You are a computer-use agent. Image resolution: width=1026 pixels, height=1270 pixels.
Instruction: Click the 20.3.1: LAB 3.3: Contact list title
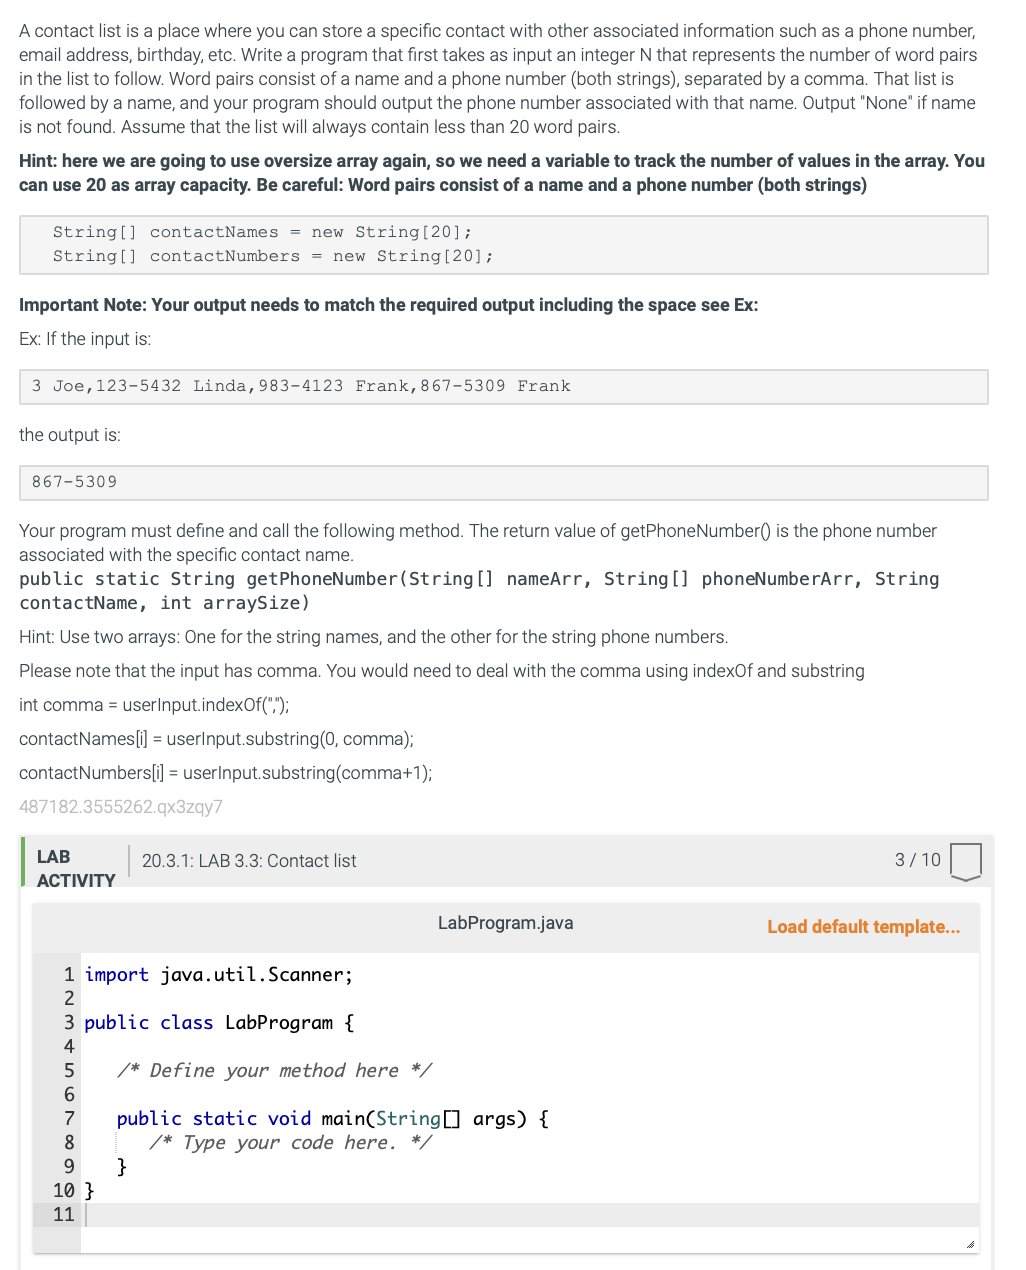(249, 860)
